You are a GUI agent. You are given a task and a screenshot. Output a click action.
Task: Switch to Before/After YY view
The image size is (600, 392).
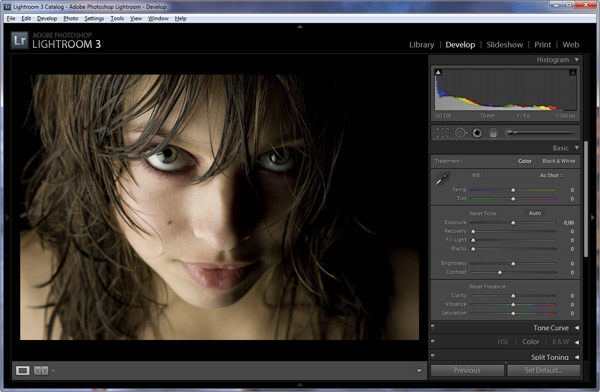[41, 370]
